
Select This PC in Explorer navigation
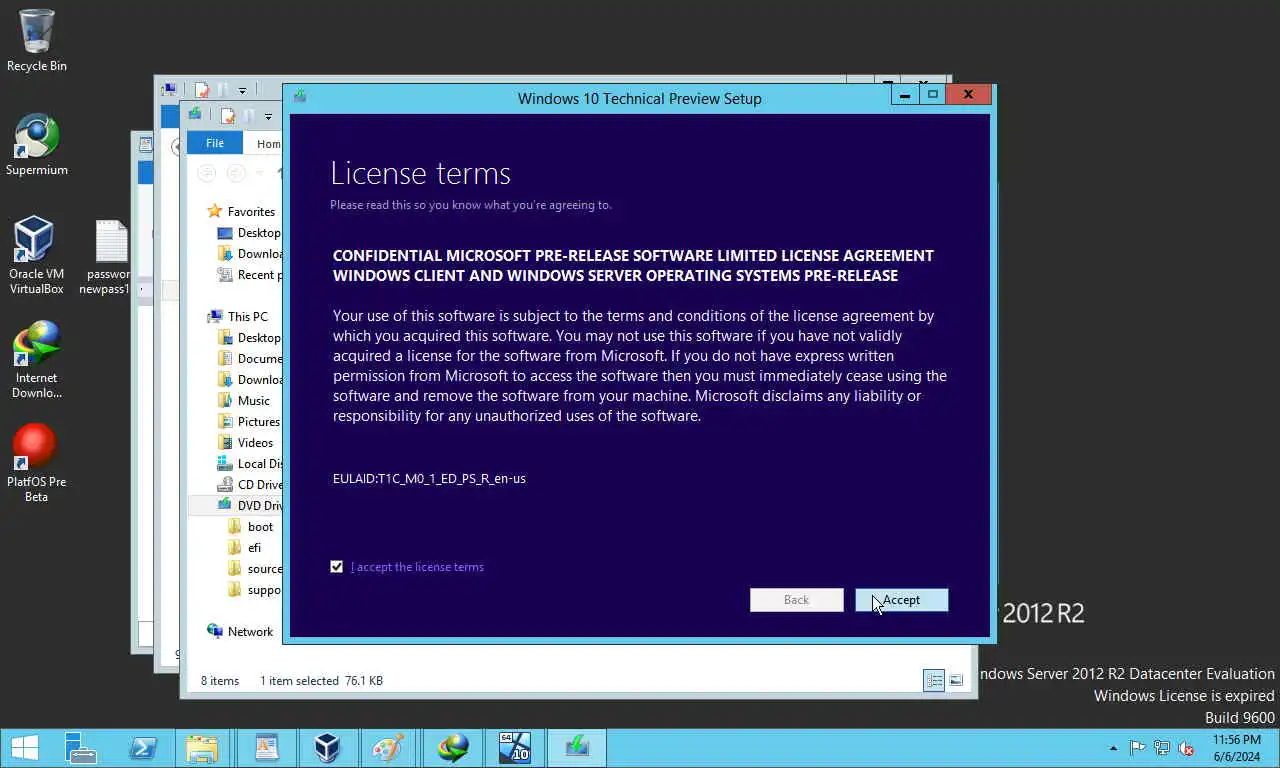(x=247, y=317)
